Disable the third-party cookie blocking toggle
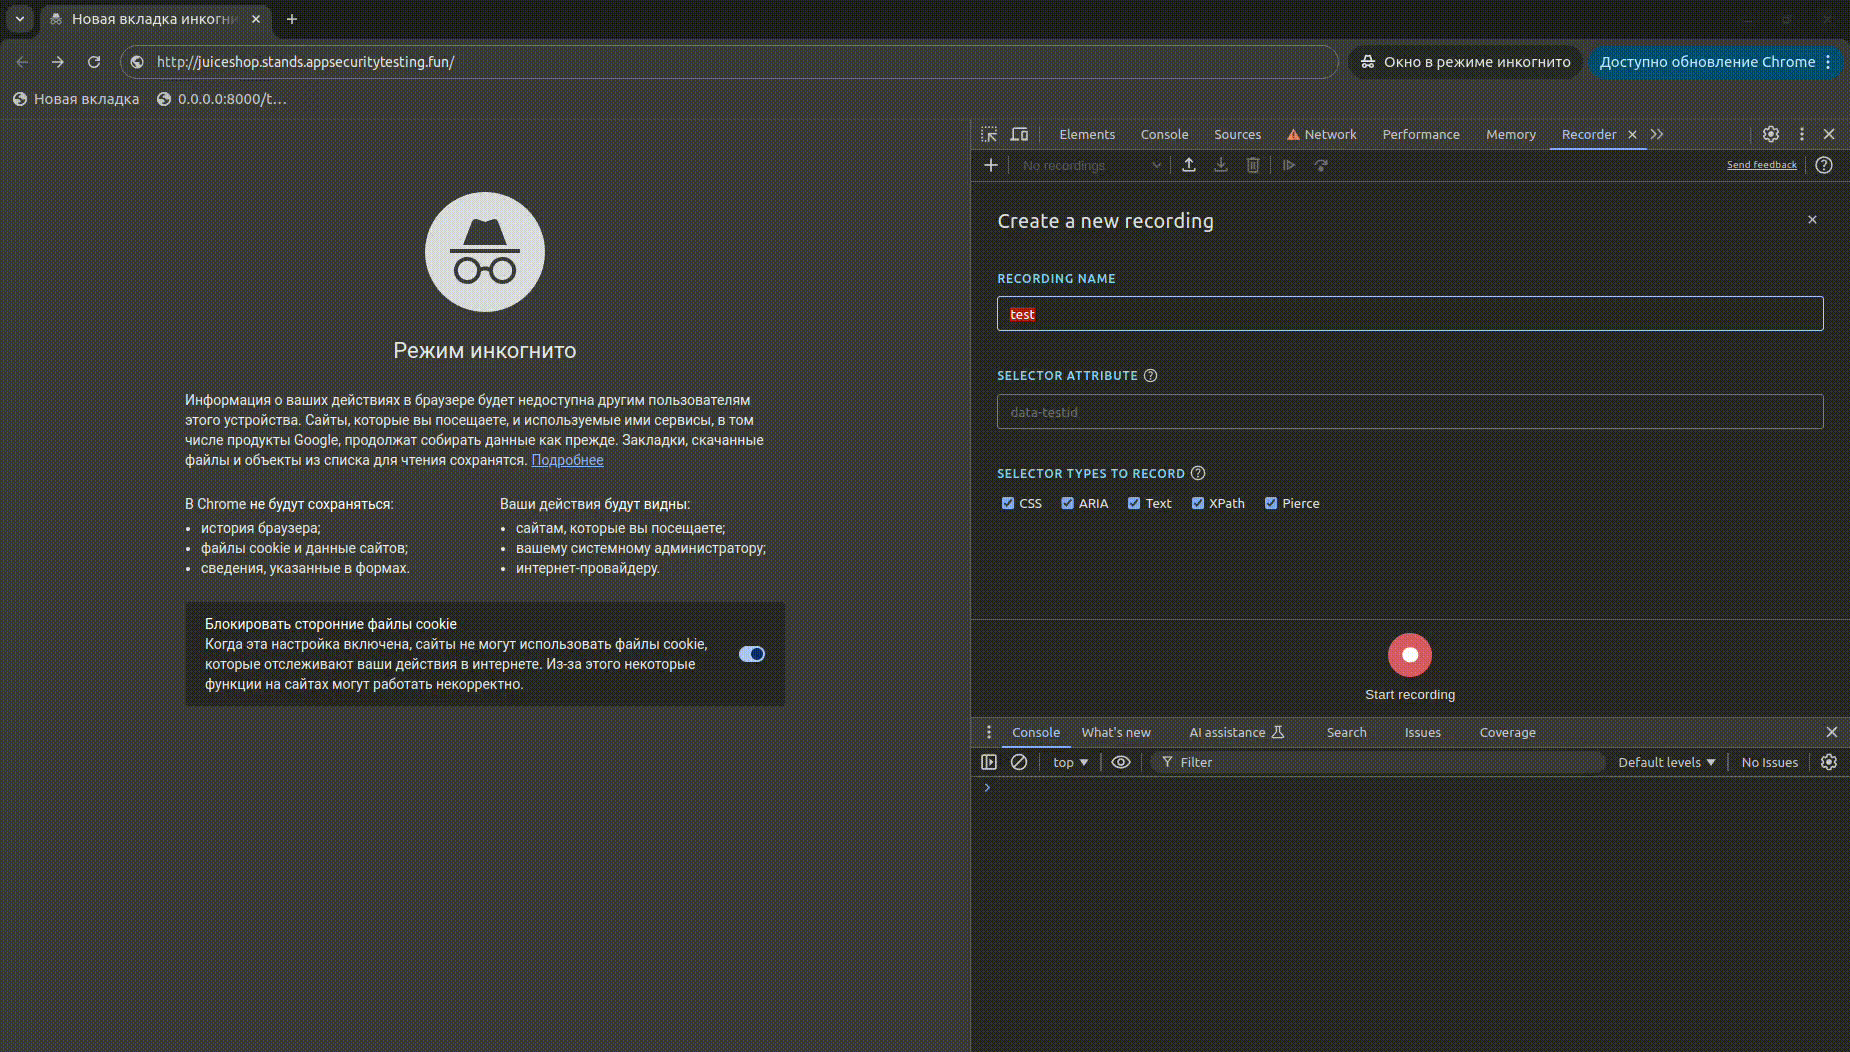The image size is (1850, 1052). click(752, 654)
